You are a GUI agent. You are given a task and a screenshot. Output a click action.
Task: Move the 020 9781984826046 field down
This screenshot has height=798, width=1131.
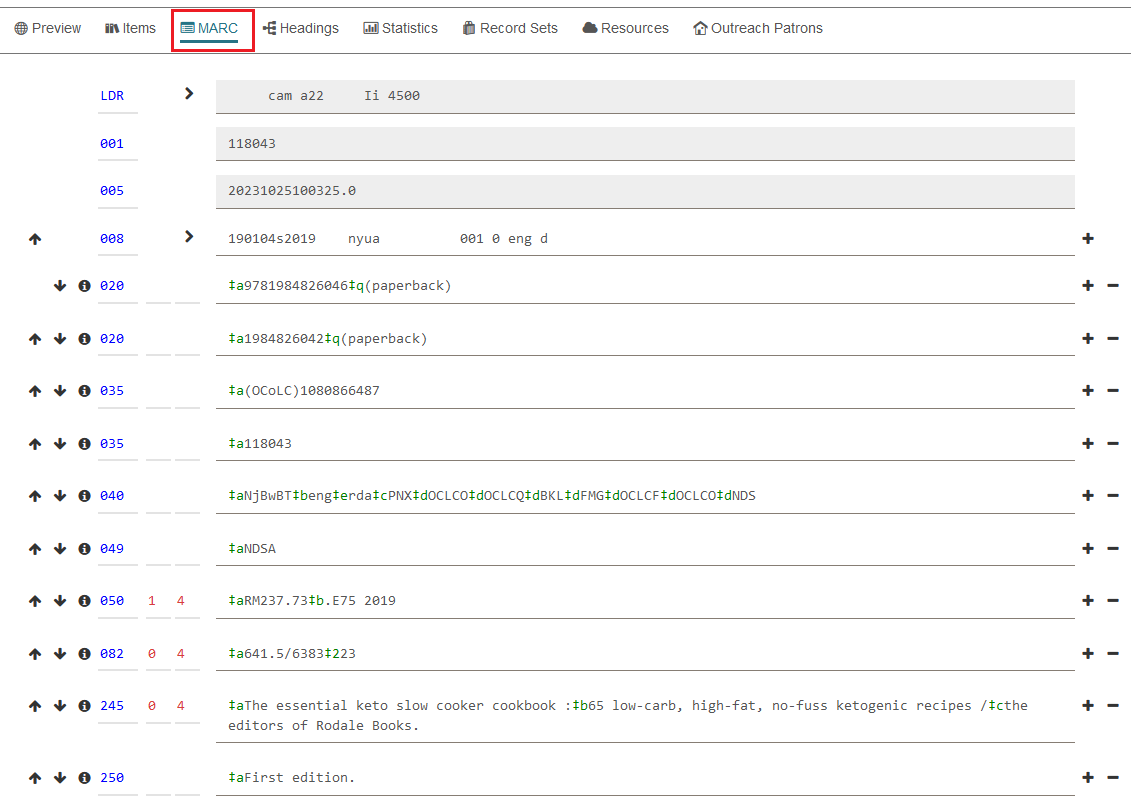(x=60, y=286)
